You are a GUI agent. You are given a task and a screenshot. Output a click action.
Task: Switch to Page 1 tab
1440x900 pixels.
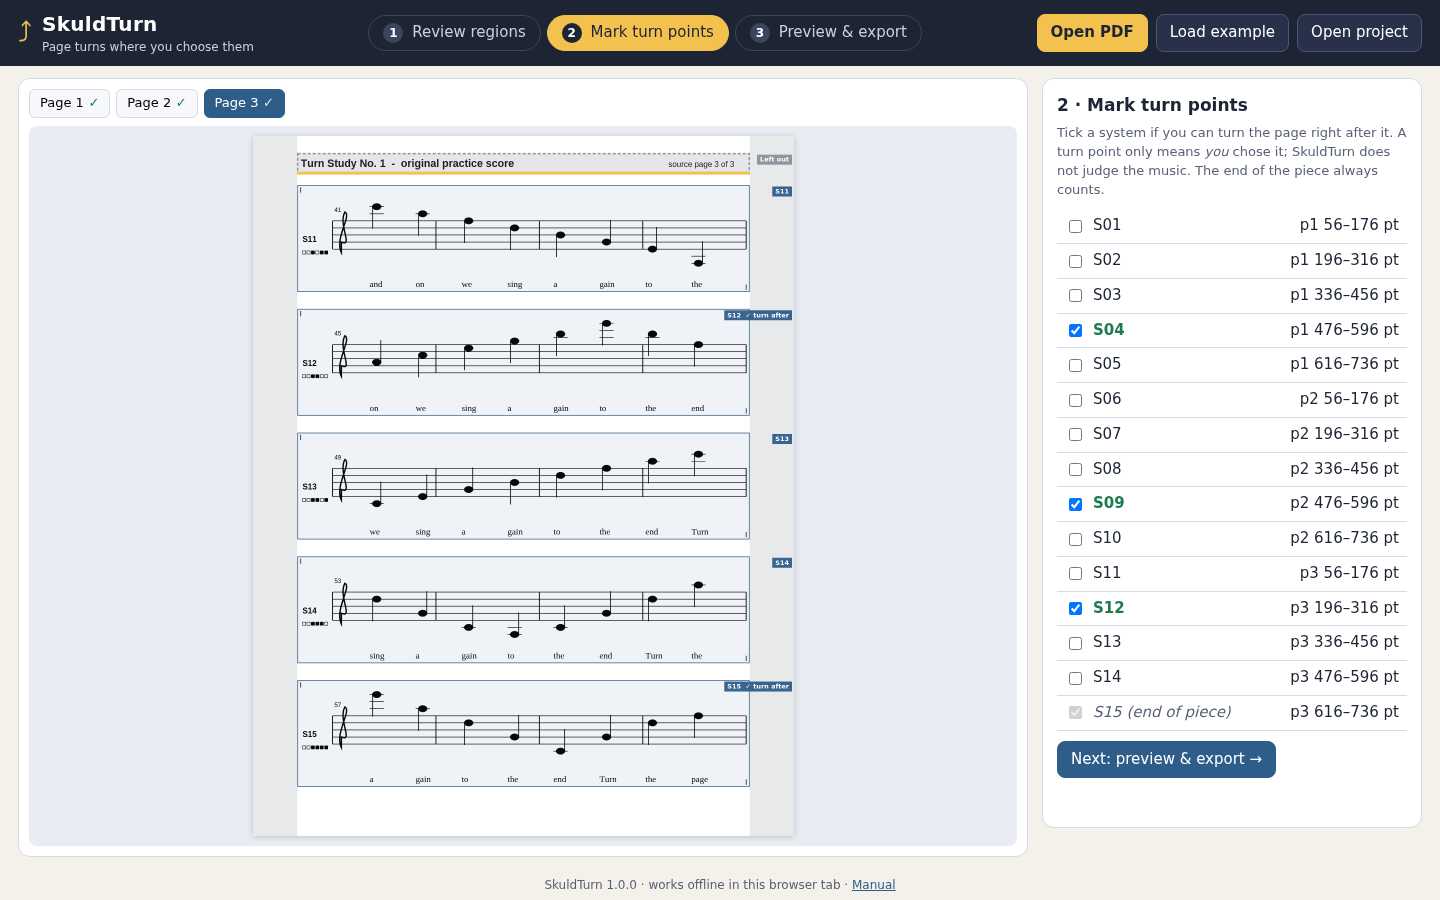point(69,103)
